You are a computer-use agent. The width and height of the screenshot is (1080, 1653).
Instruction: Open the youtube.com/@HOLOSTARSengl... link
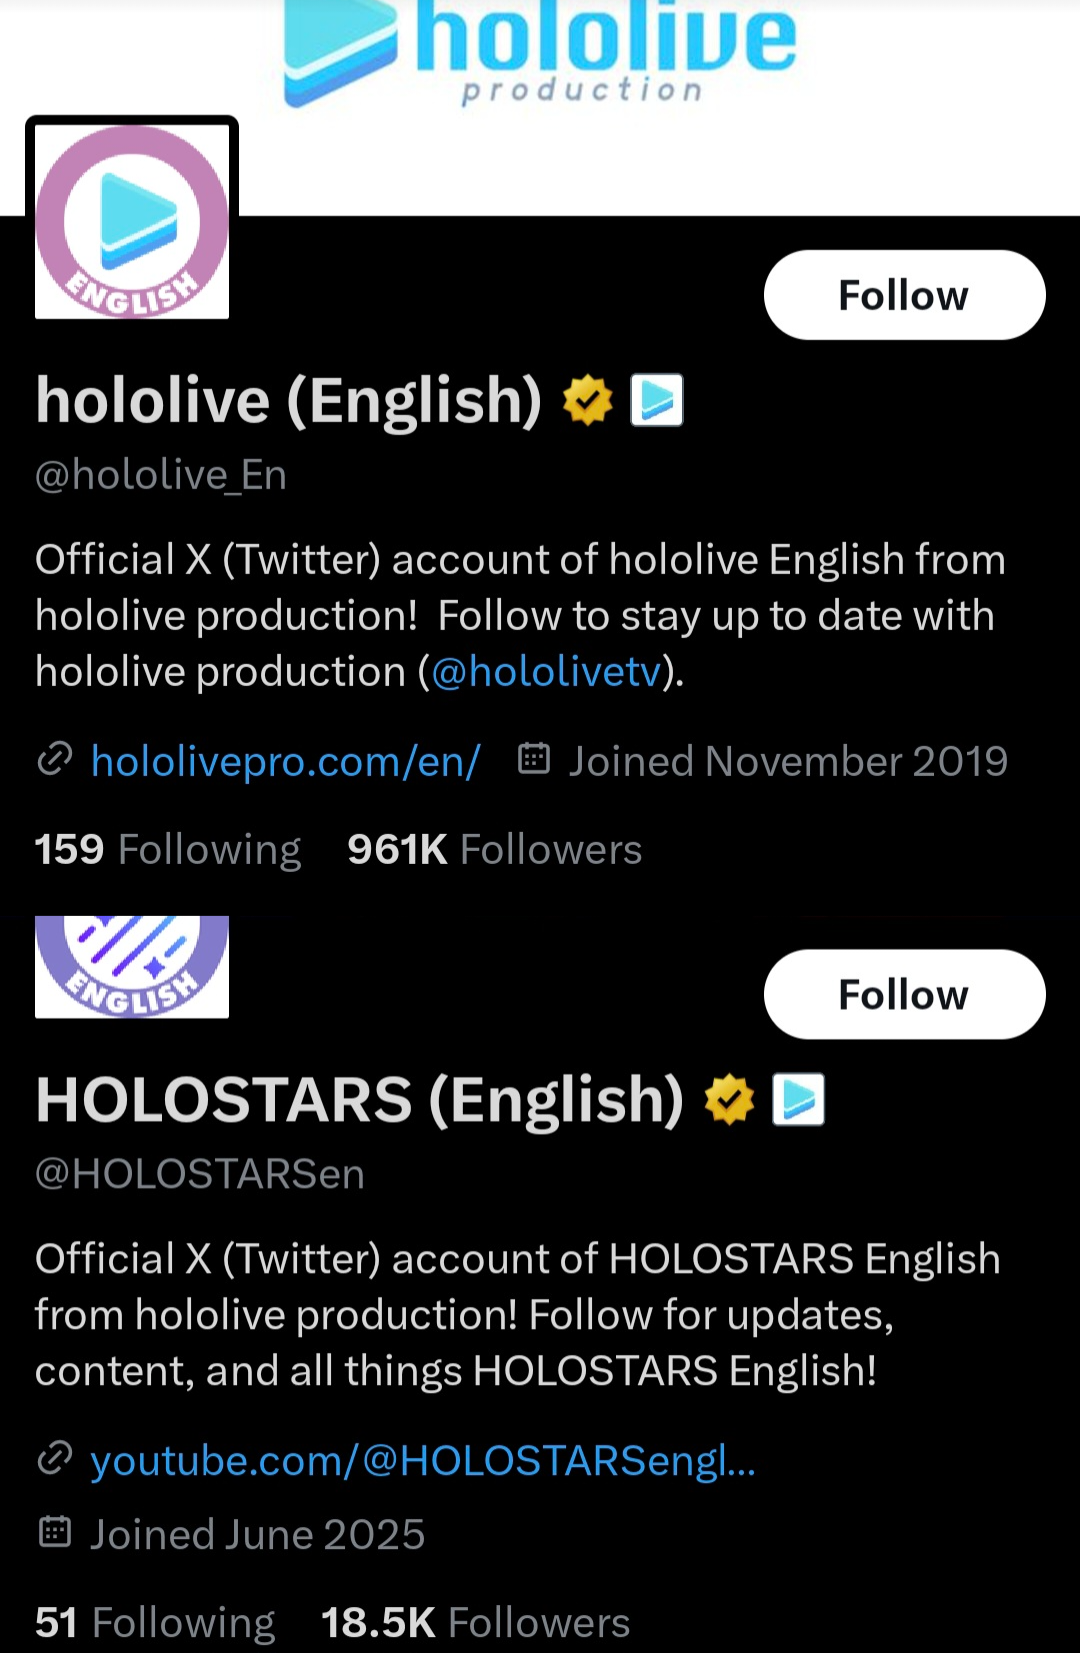[x=423, y=1461]
